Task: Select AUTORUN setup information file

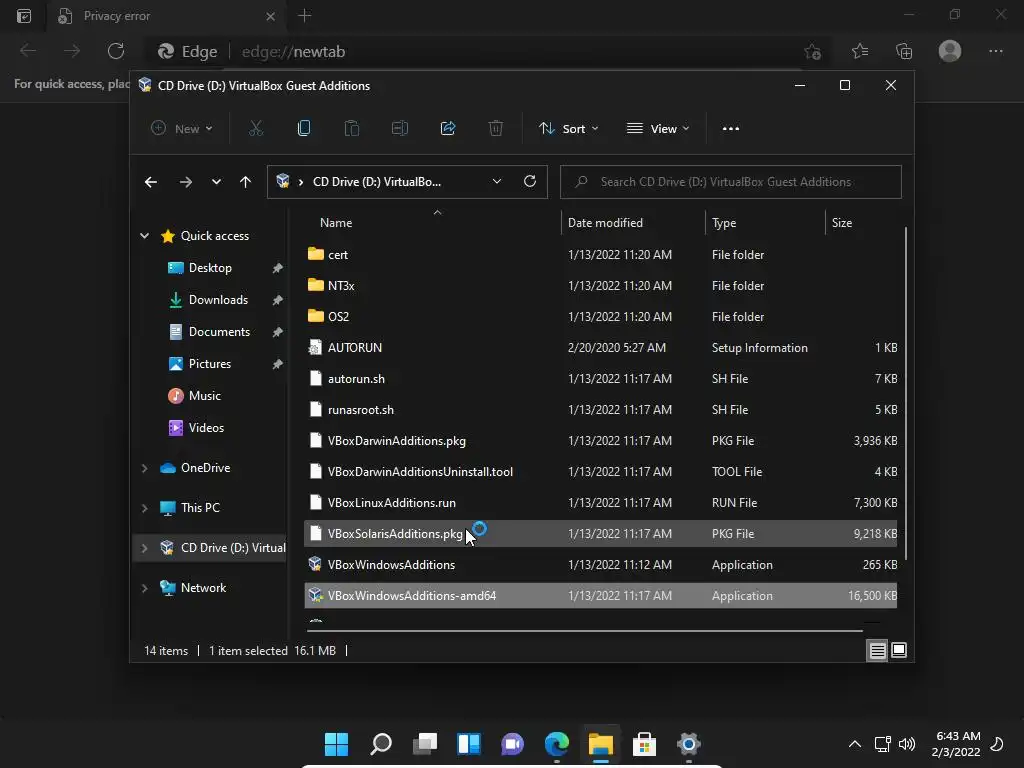Action: tap(601, 347)
